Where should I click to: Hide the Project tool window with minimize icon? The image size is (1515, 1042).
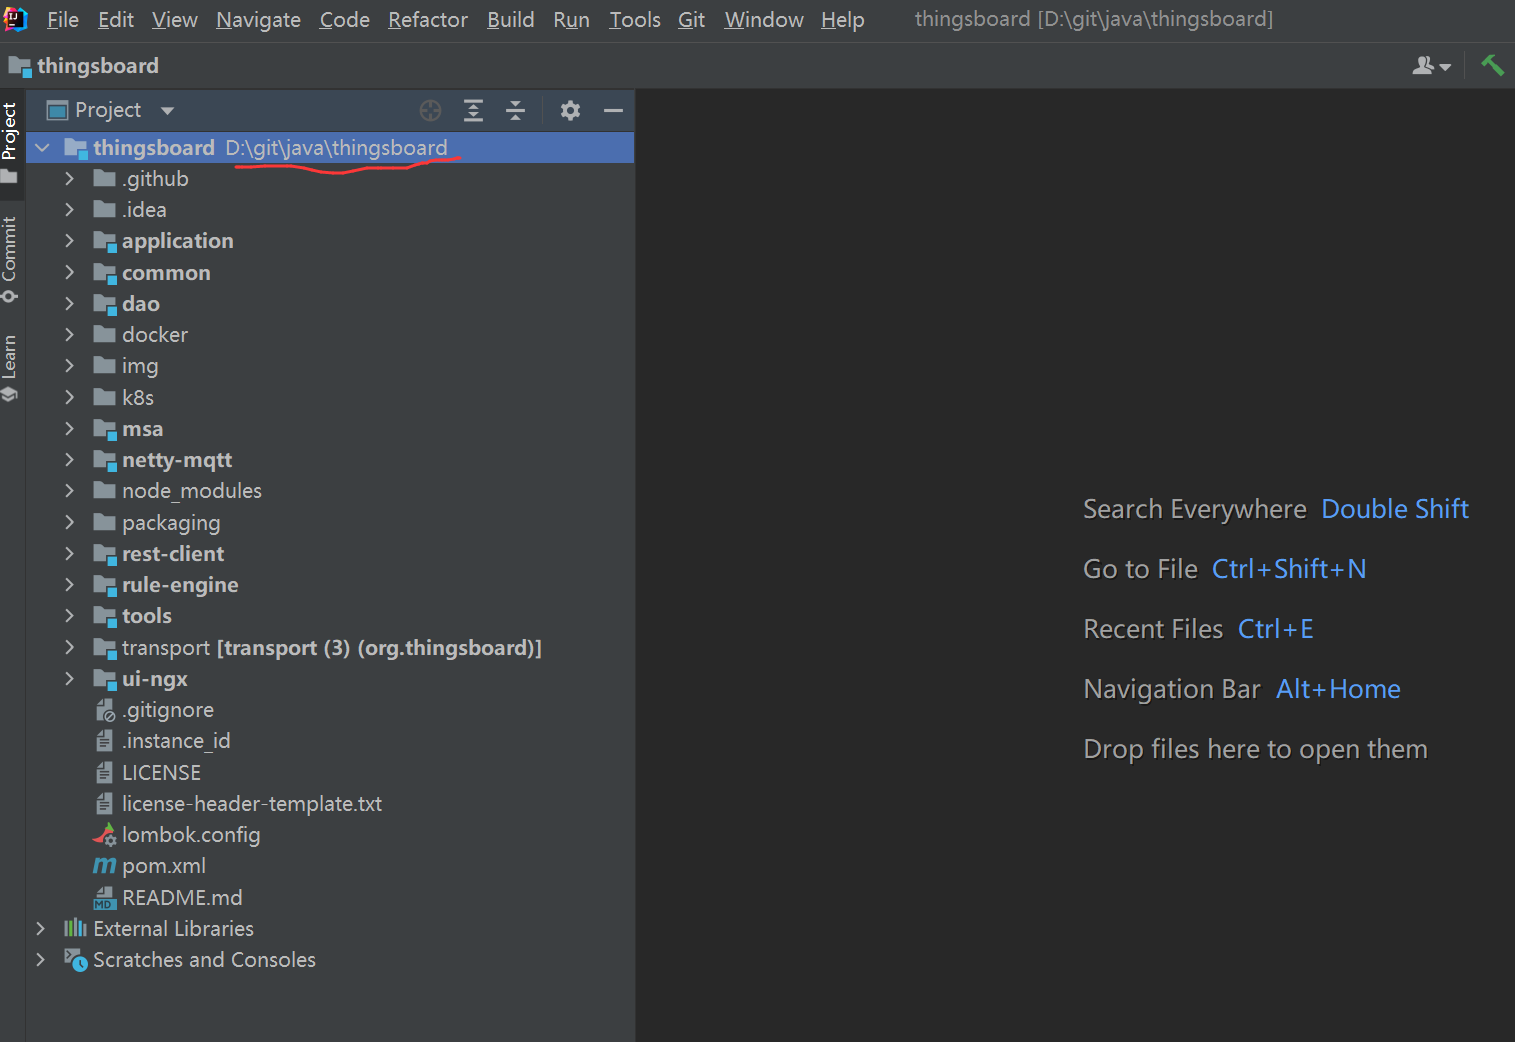coord(613,110)
